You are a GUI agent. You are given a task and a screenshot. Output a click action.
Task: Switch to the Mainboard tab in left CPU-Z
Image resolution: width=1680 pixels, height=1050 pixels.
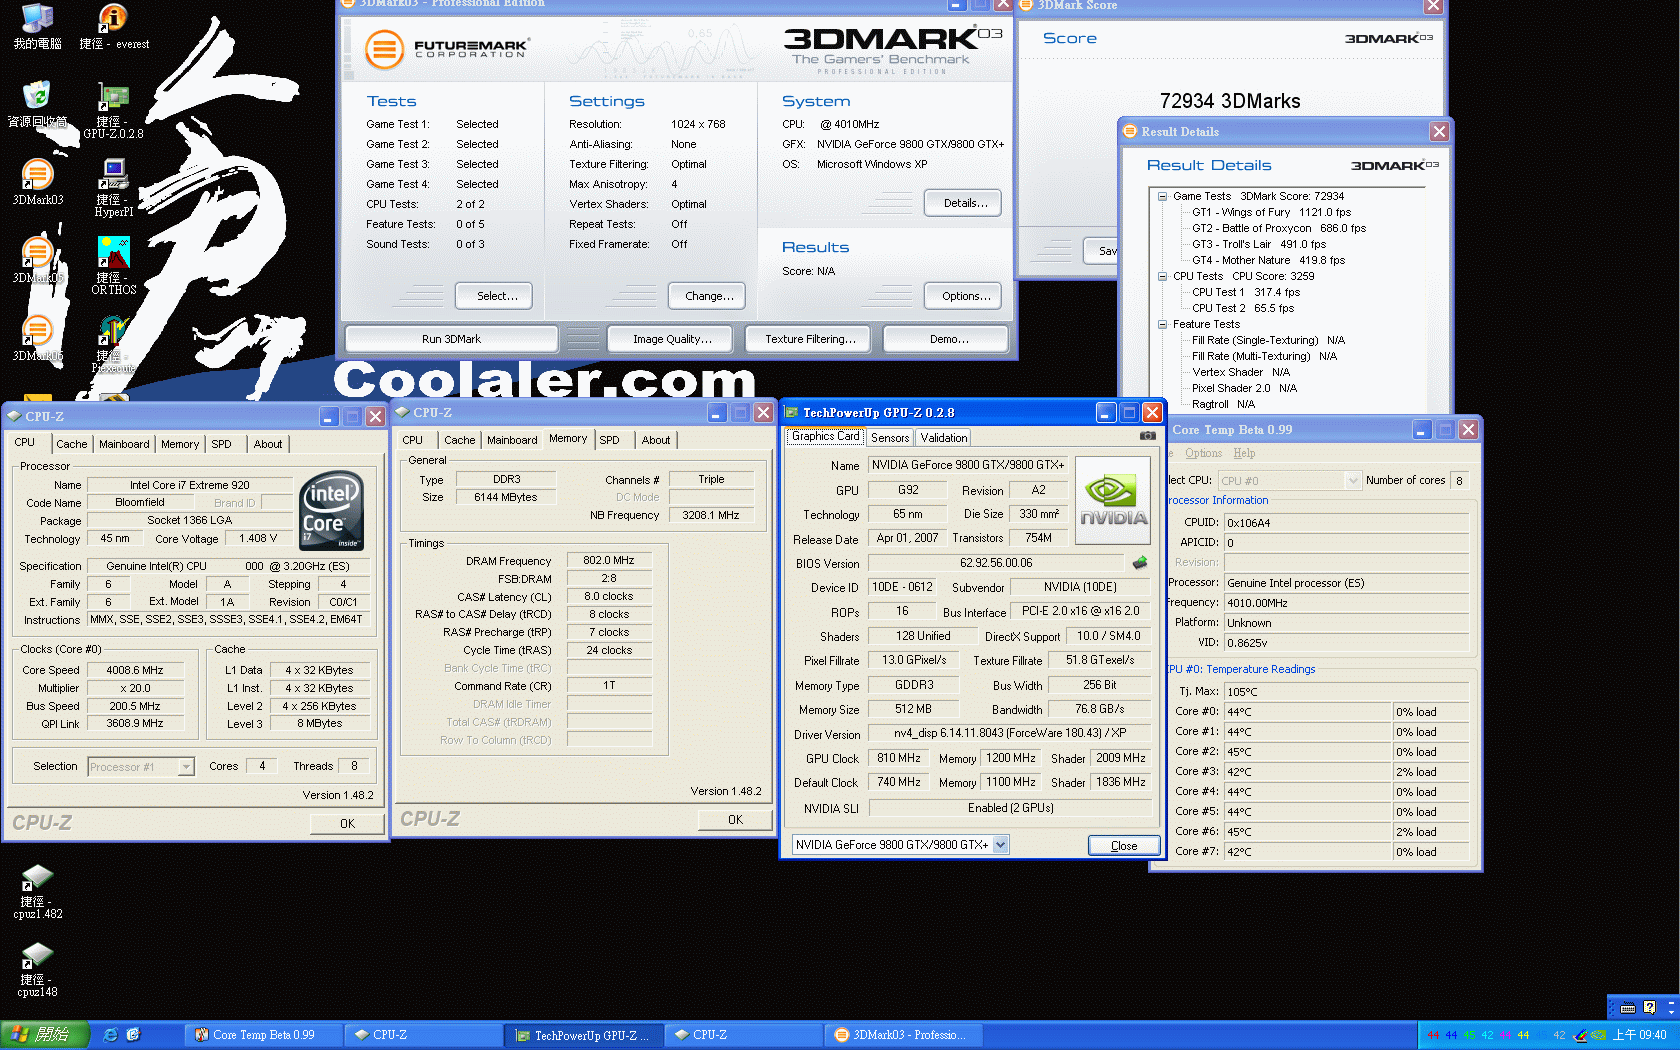pos(124,444)
